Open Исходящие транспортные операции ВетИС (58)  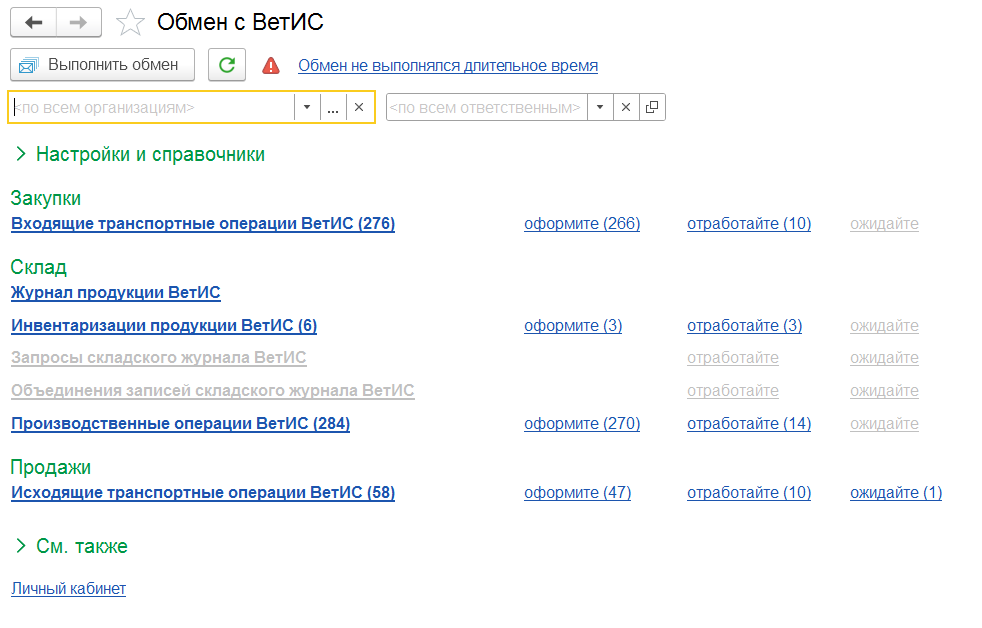[203, 493]
